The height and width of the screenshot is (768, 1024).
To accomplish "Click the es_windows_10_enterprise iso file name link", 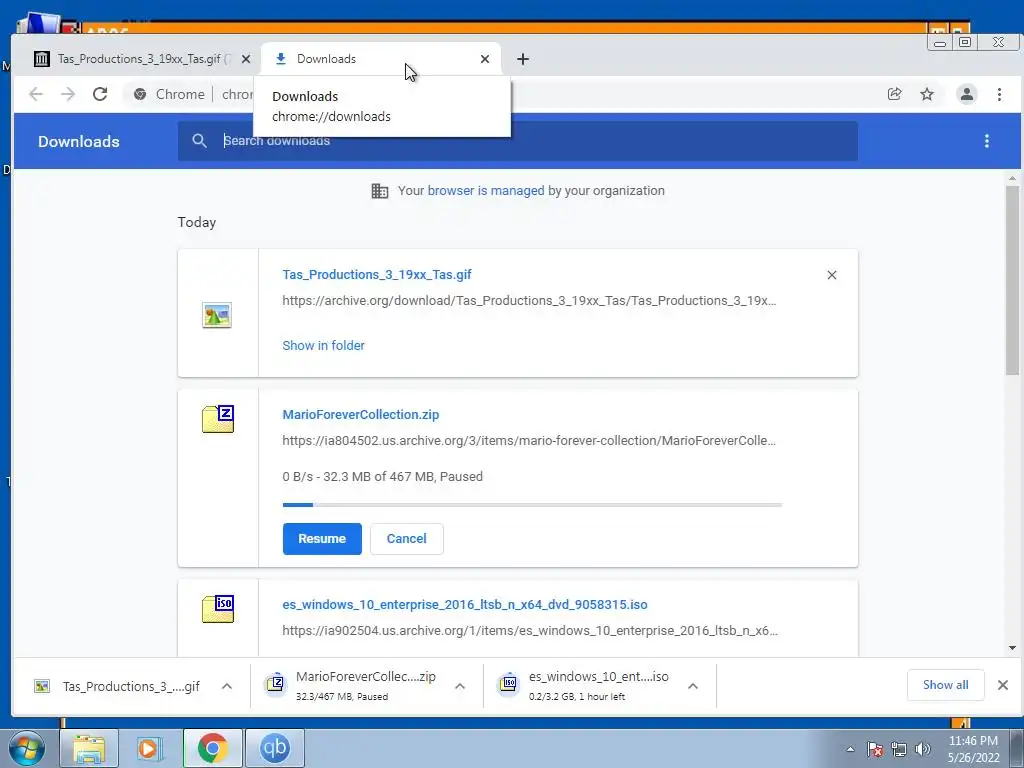I will [465, 605].
